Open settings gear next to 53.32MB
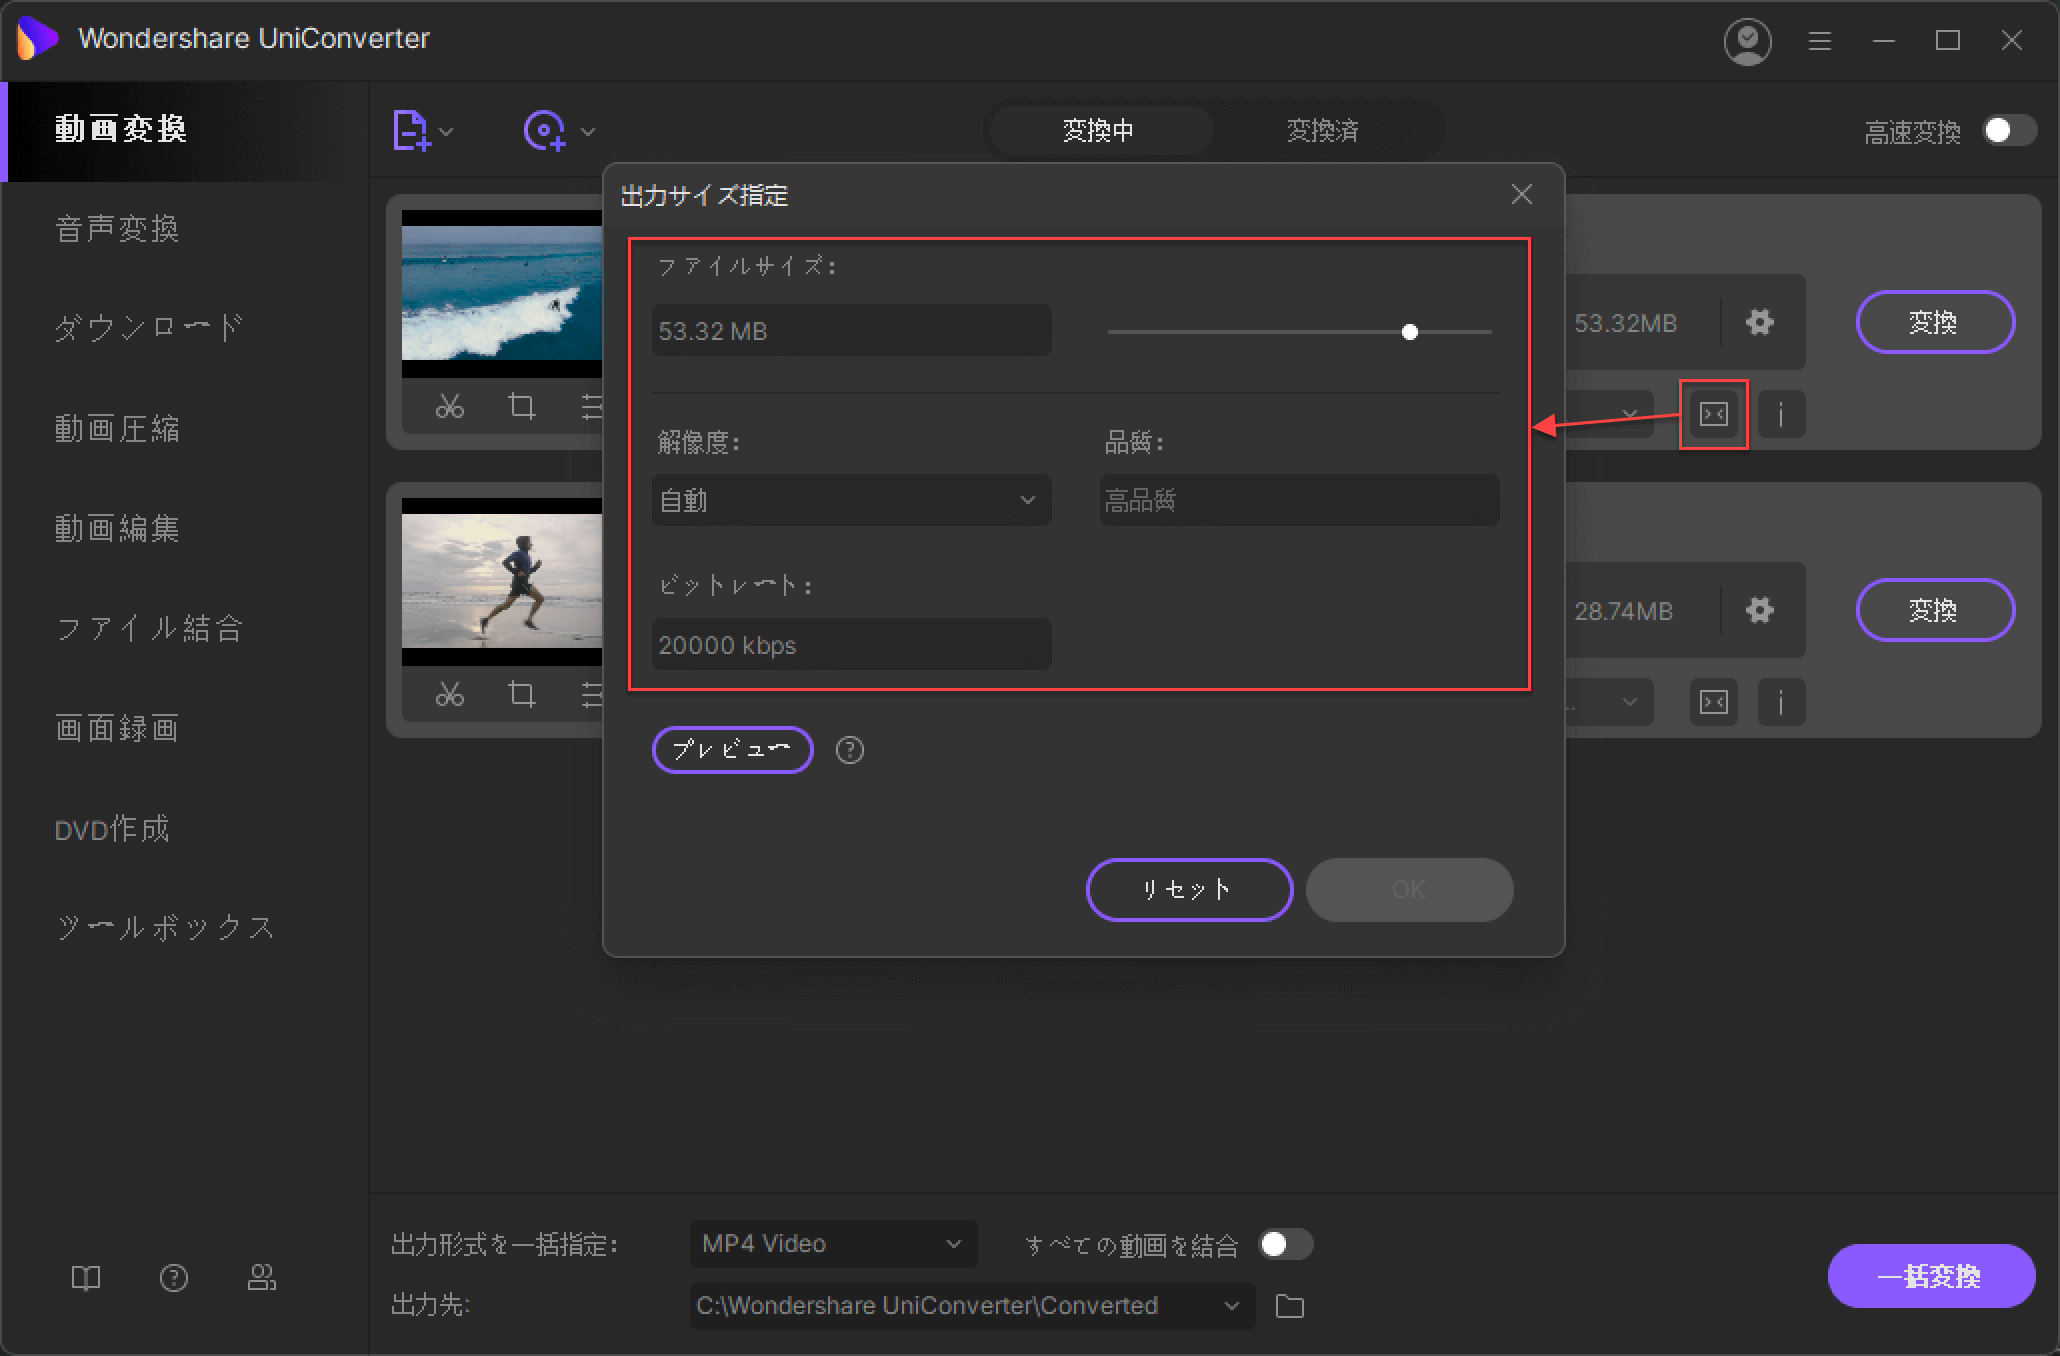Image resolution: width=2060 pixels, height=1356 pixels. coord(1759,322)
